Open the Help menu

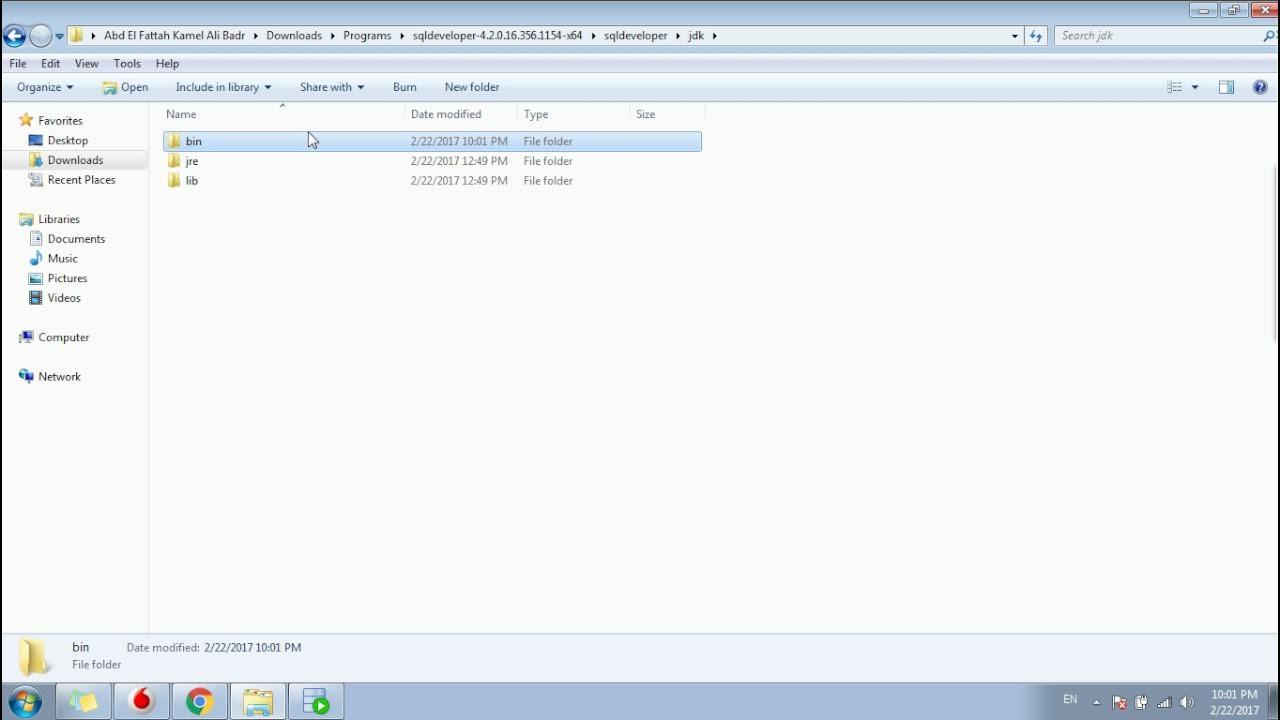[x=167, y=63]
